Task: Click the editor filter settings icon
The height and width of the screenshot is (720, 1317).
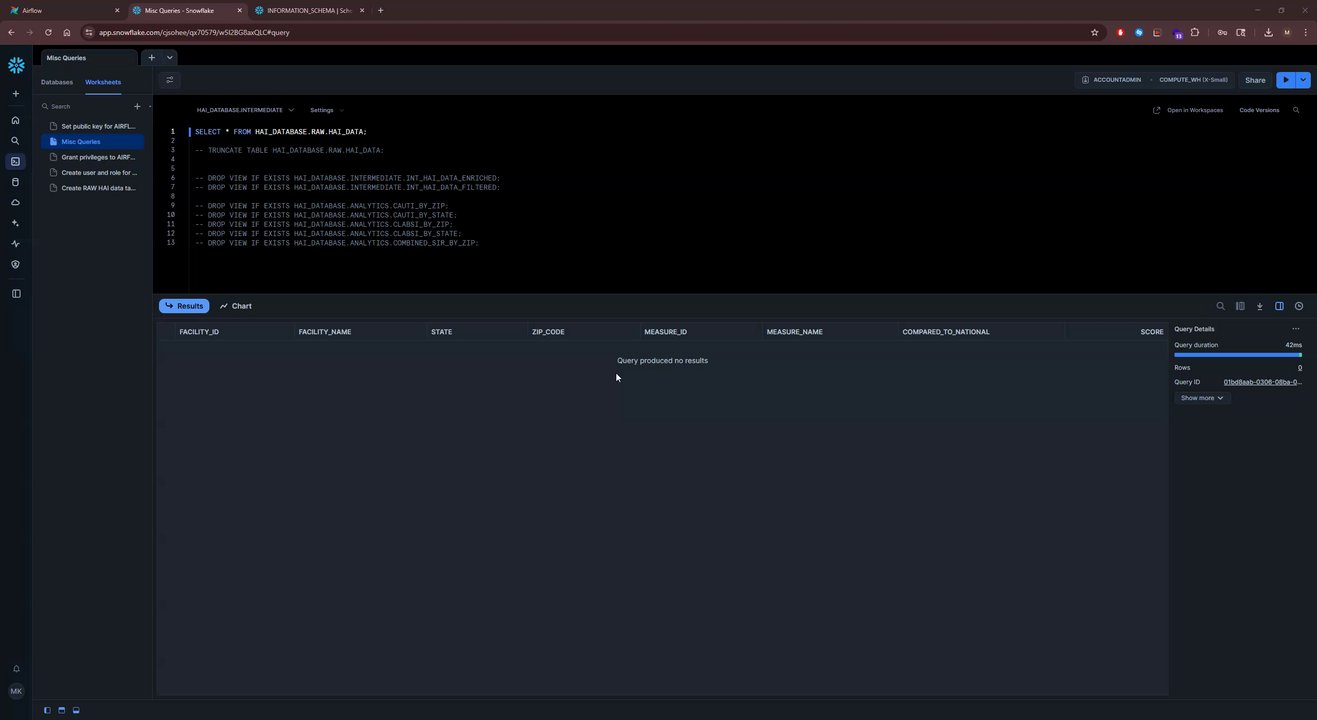Action: [169, 80]
